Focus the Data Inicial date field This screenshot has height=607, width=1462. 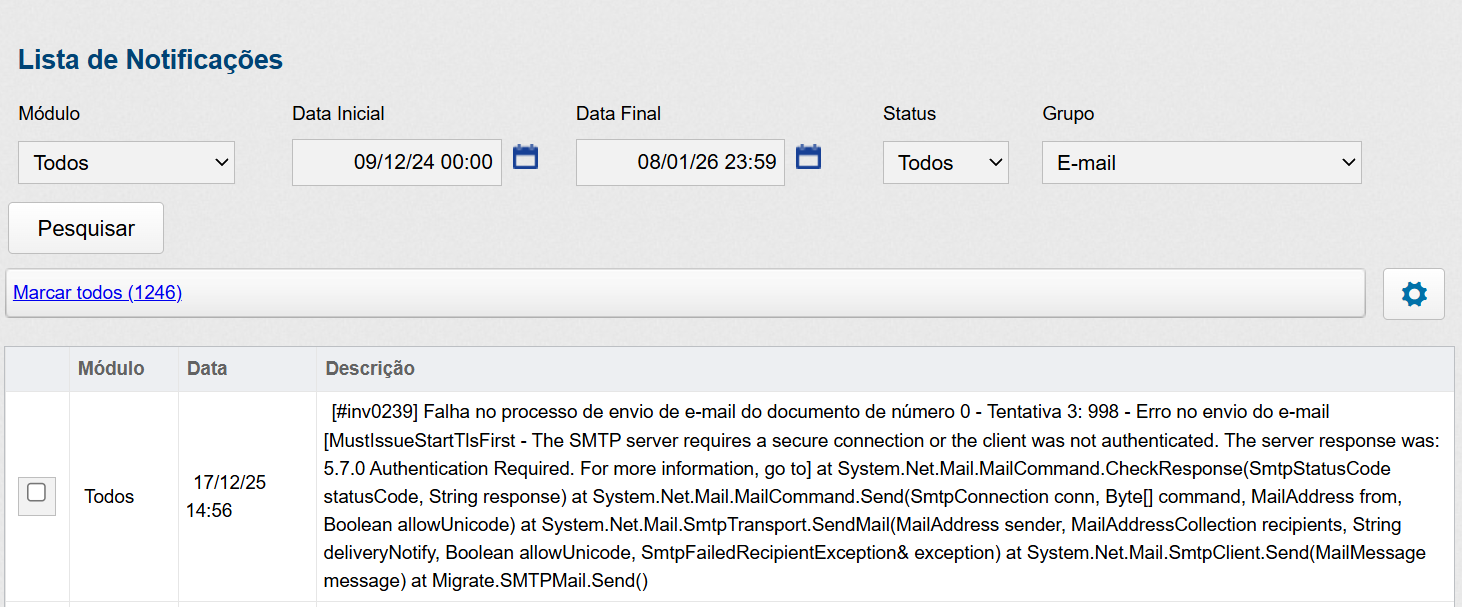point(397,163)
